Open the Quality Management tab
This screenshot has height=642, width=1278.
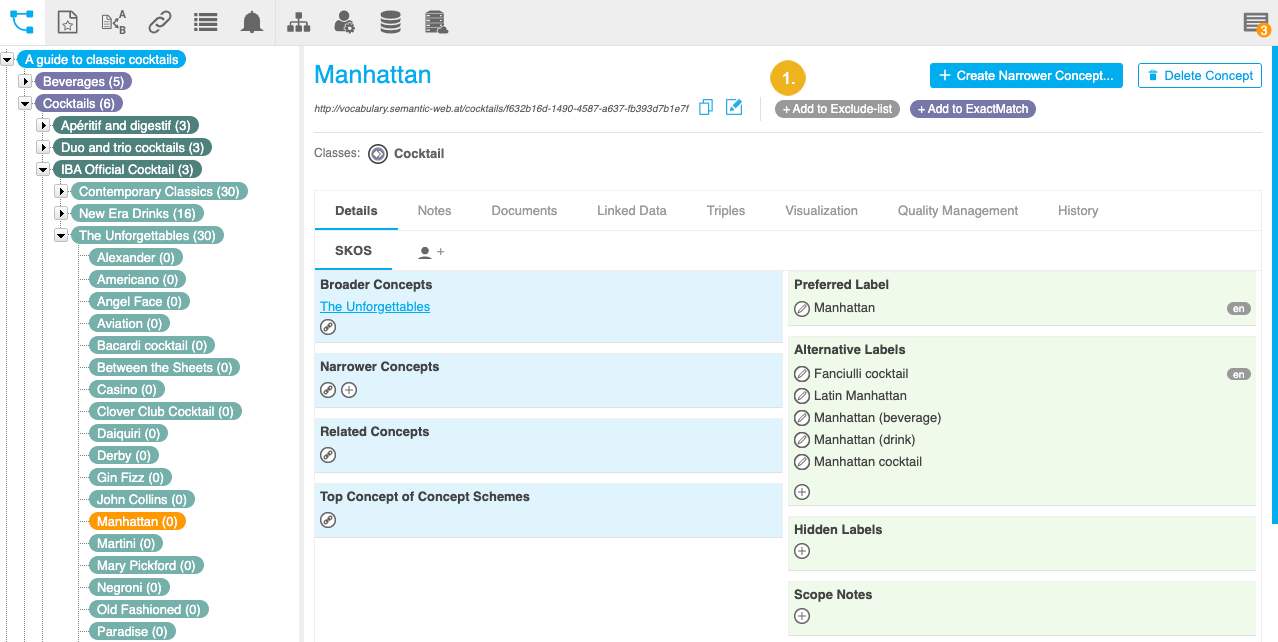coord(957,211)
